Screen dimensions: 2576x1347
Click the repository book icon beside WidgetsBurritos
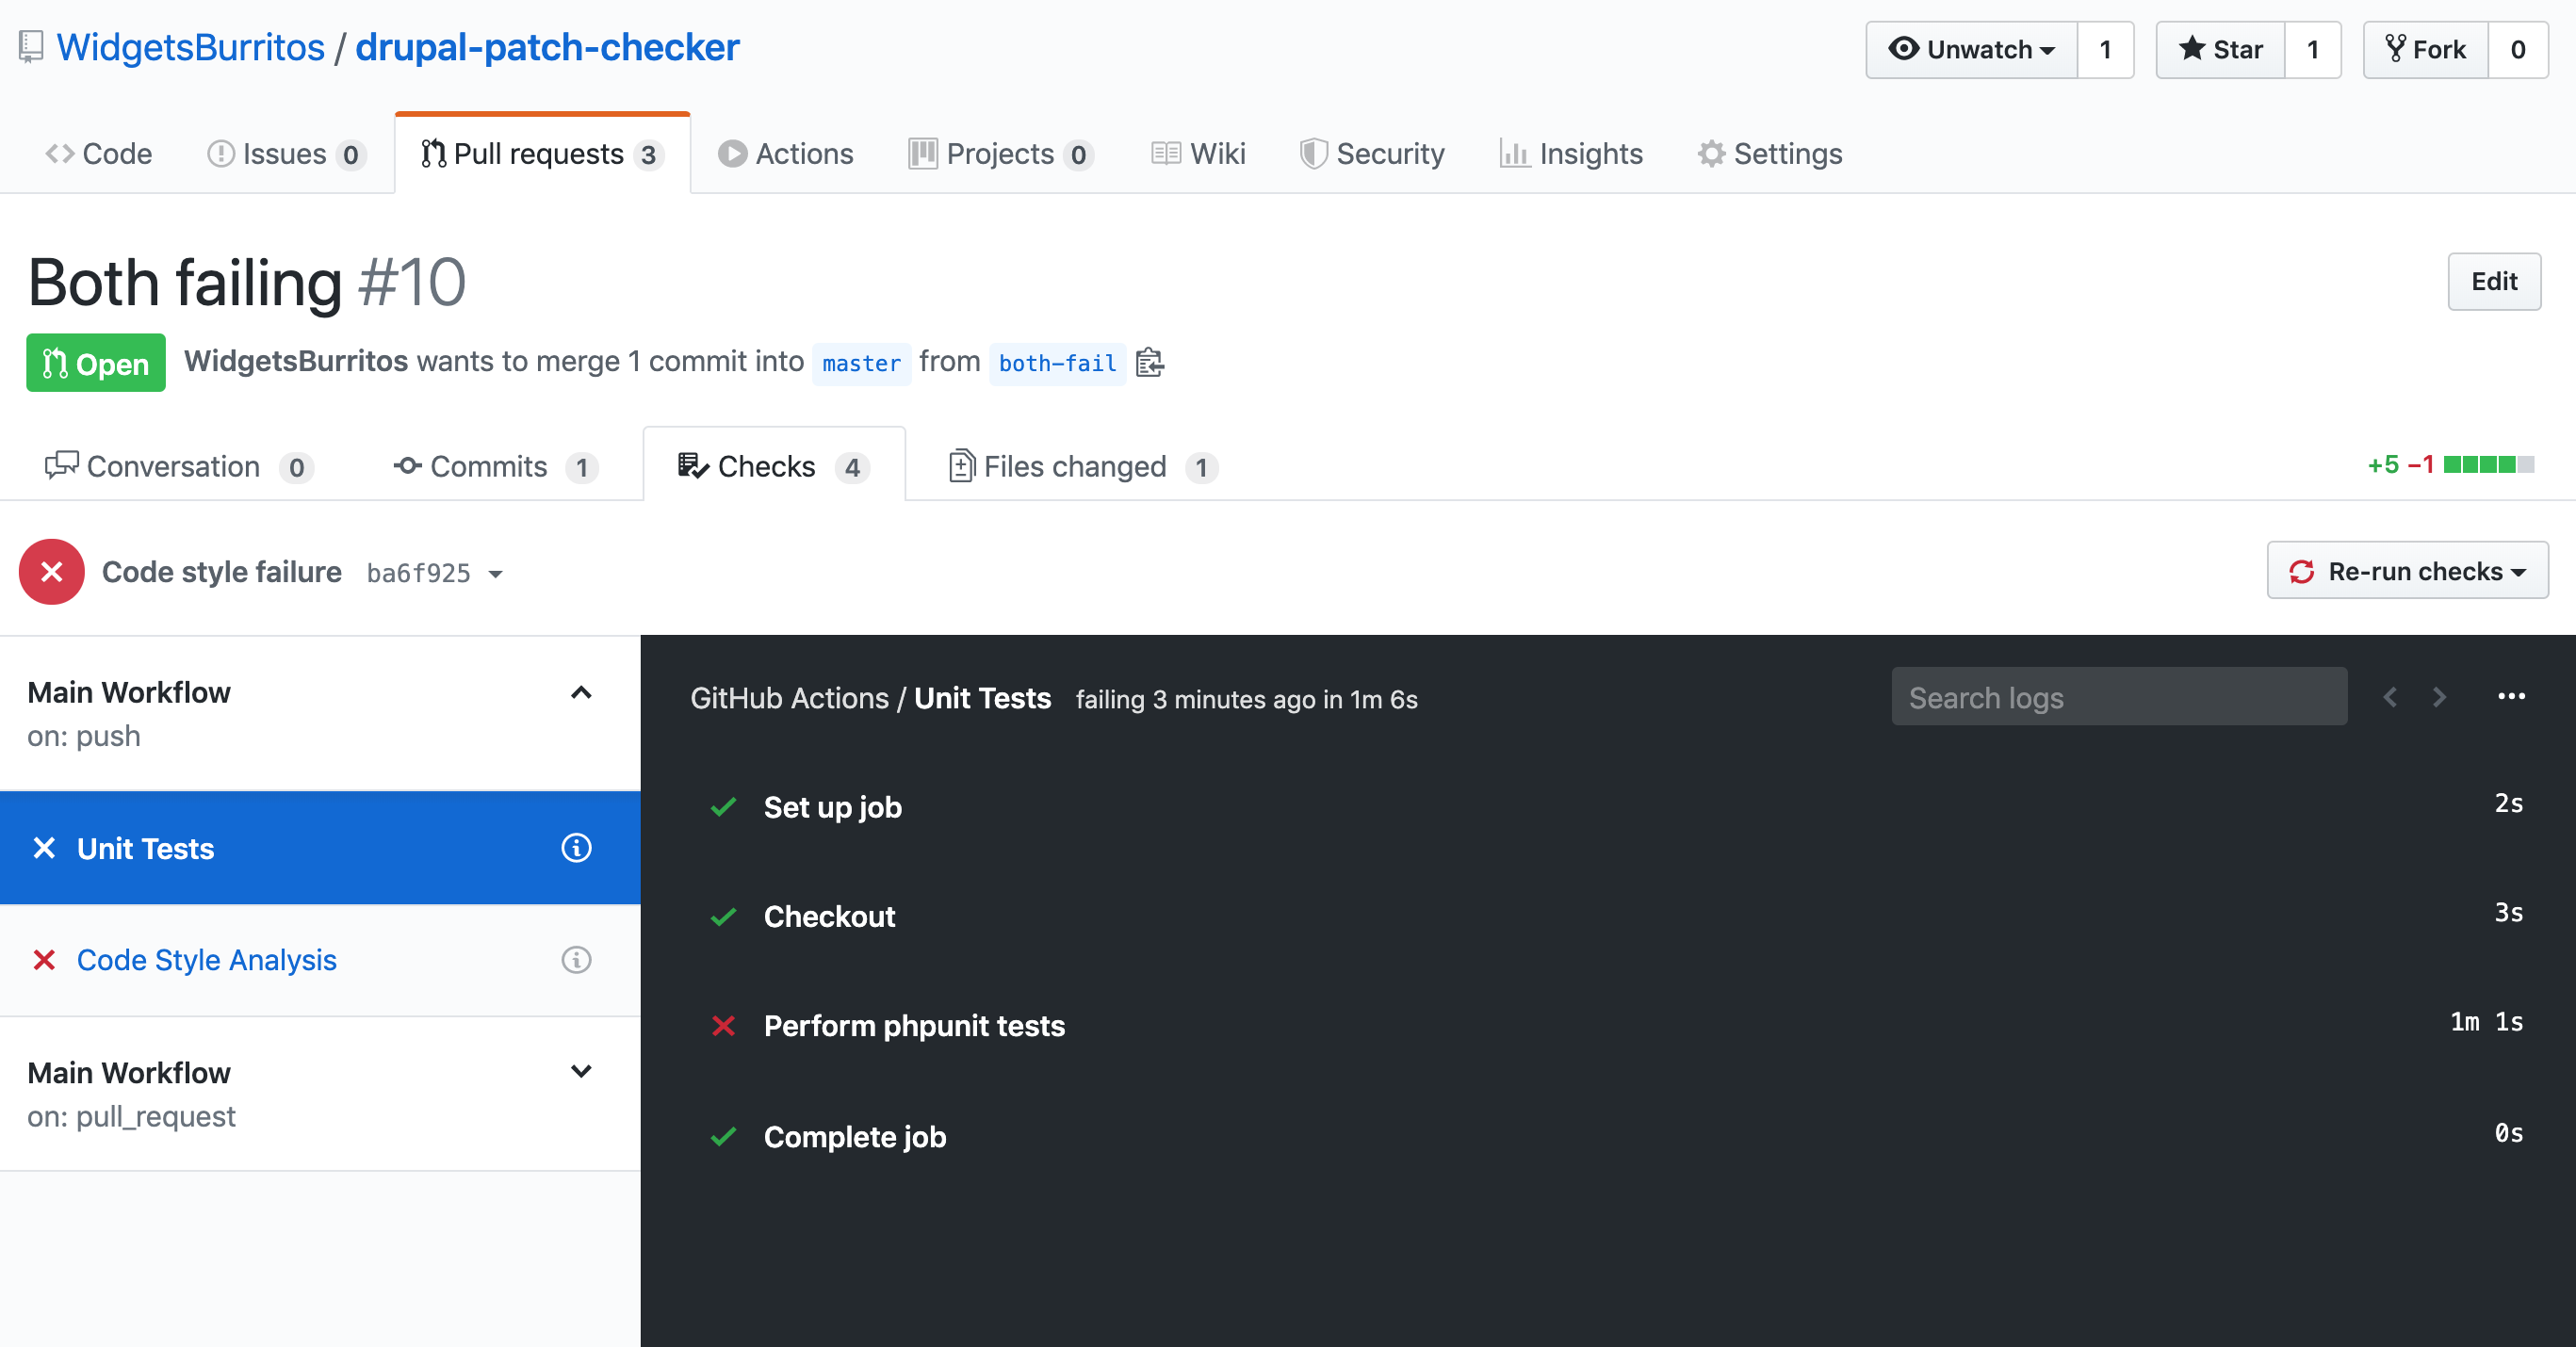(x=31, y=47)
